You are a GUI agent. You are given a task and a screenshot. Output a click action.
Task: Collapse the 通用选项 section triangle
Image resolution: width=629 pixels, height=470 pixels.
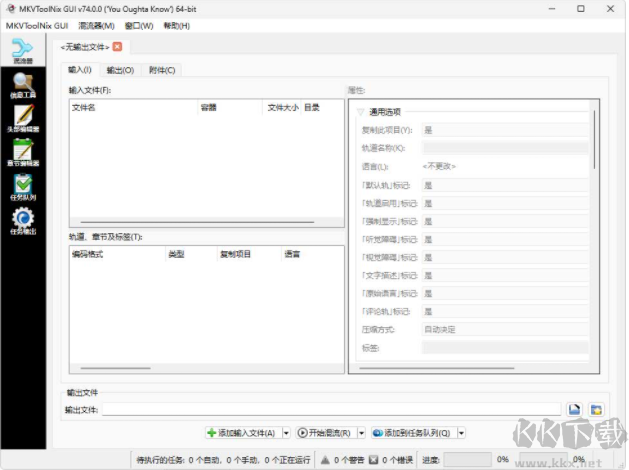[360, 112]
